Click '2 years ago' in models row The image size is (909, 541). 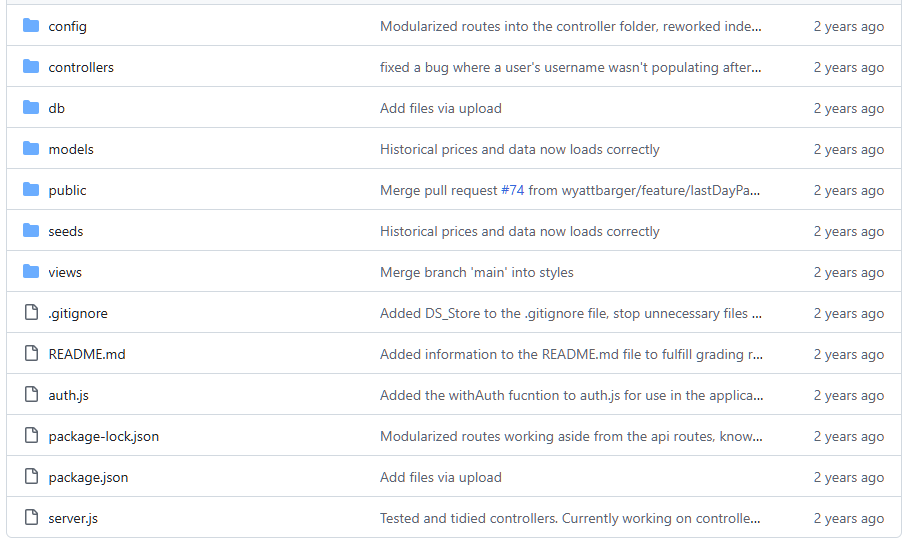click(x=849, y=150)
